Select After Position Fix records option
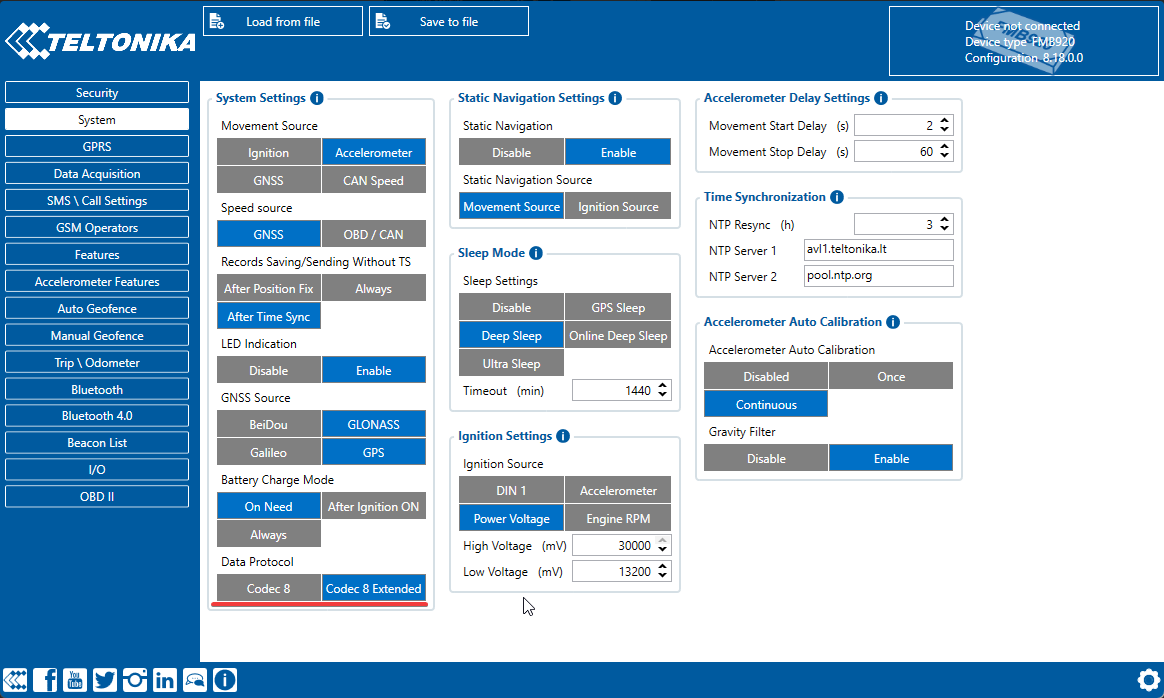Image resolution: width=1164 pixels, height=698 pixels. [x=269, y=289]
